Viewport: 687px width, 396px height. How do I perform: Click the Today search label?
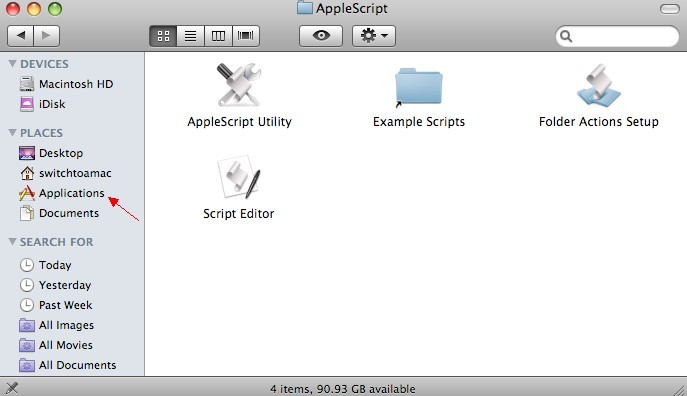(x=55, y=265)
